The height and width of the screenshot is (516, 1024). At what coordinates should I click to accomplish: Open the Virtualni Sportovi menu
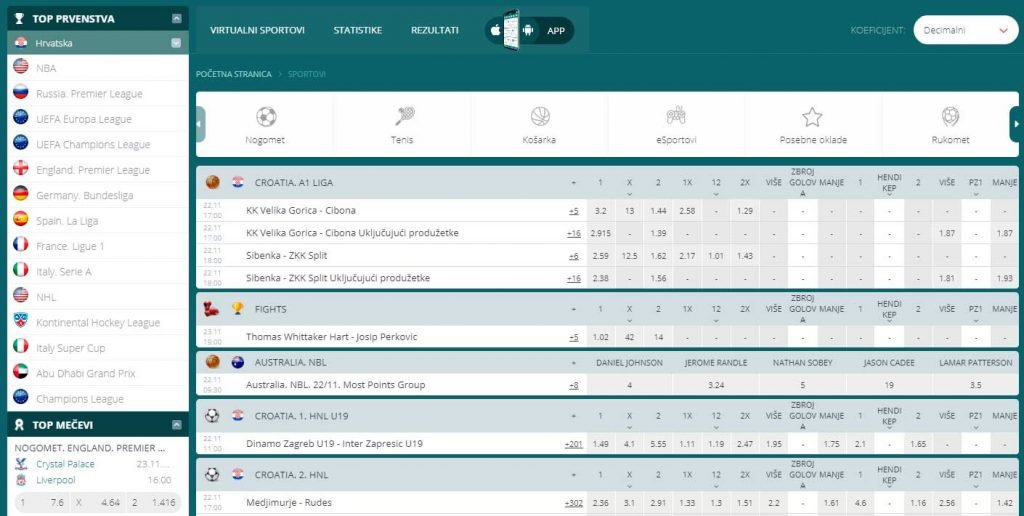point(257,30)
